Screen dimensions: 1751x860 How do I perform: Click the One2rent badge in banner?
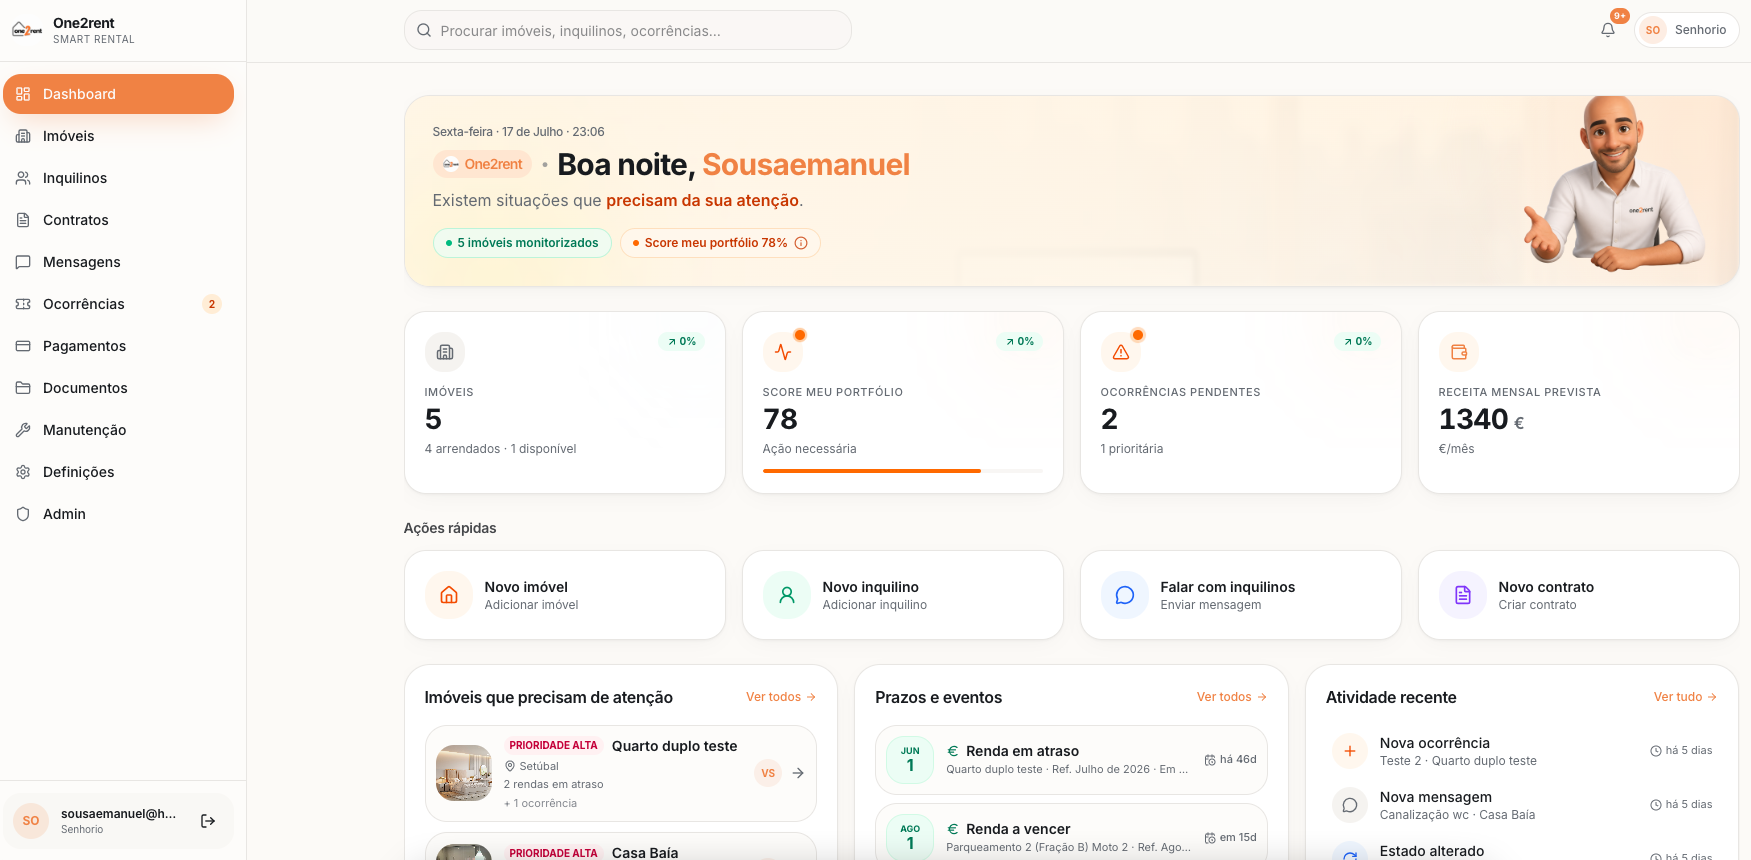483,164
